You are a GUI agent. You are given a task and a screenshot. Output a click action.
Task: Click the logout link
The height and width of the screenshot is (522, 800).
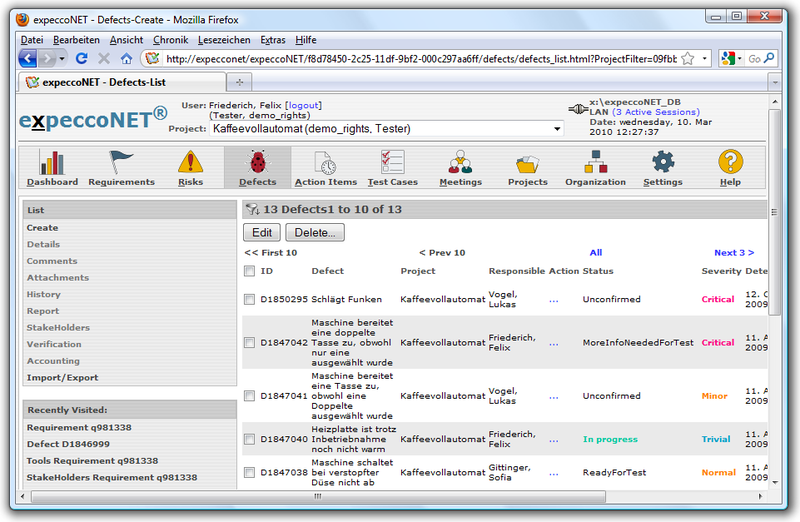303,105
